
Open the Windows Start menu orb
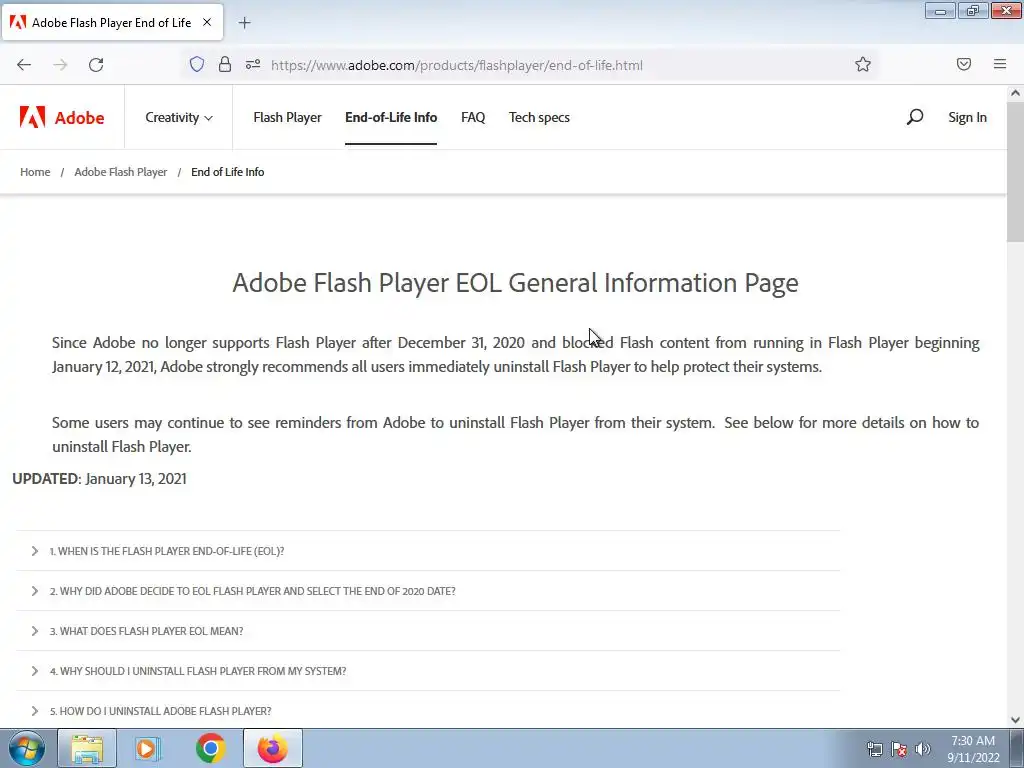[x=27, y=748]
